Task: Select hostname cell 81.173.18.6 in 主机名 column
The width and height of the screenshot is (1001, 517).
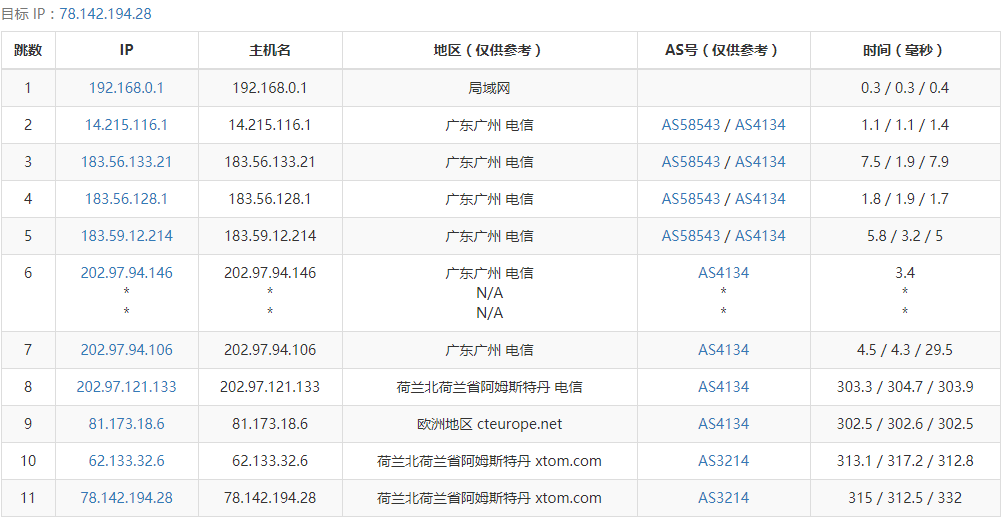Action: [x=270, y=424]
